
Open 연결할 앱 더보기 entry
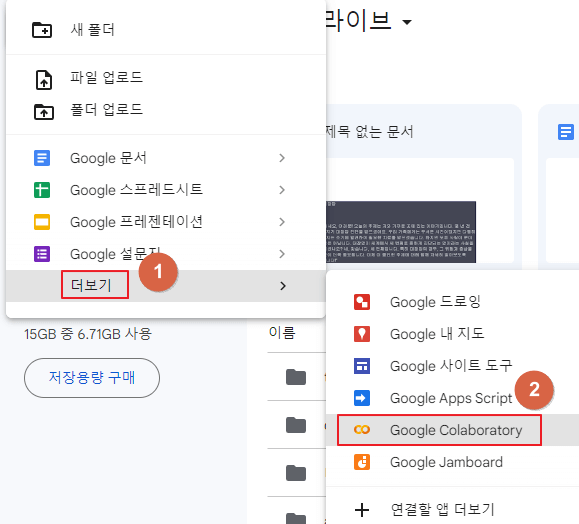[453, 510]
